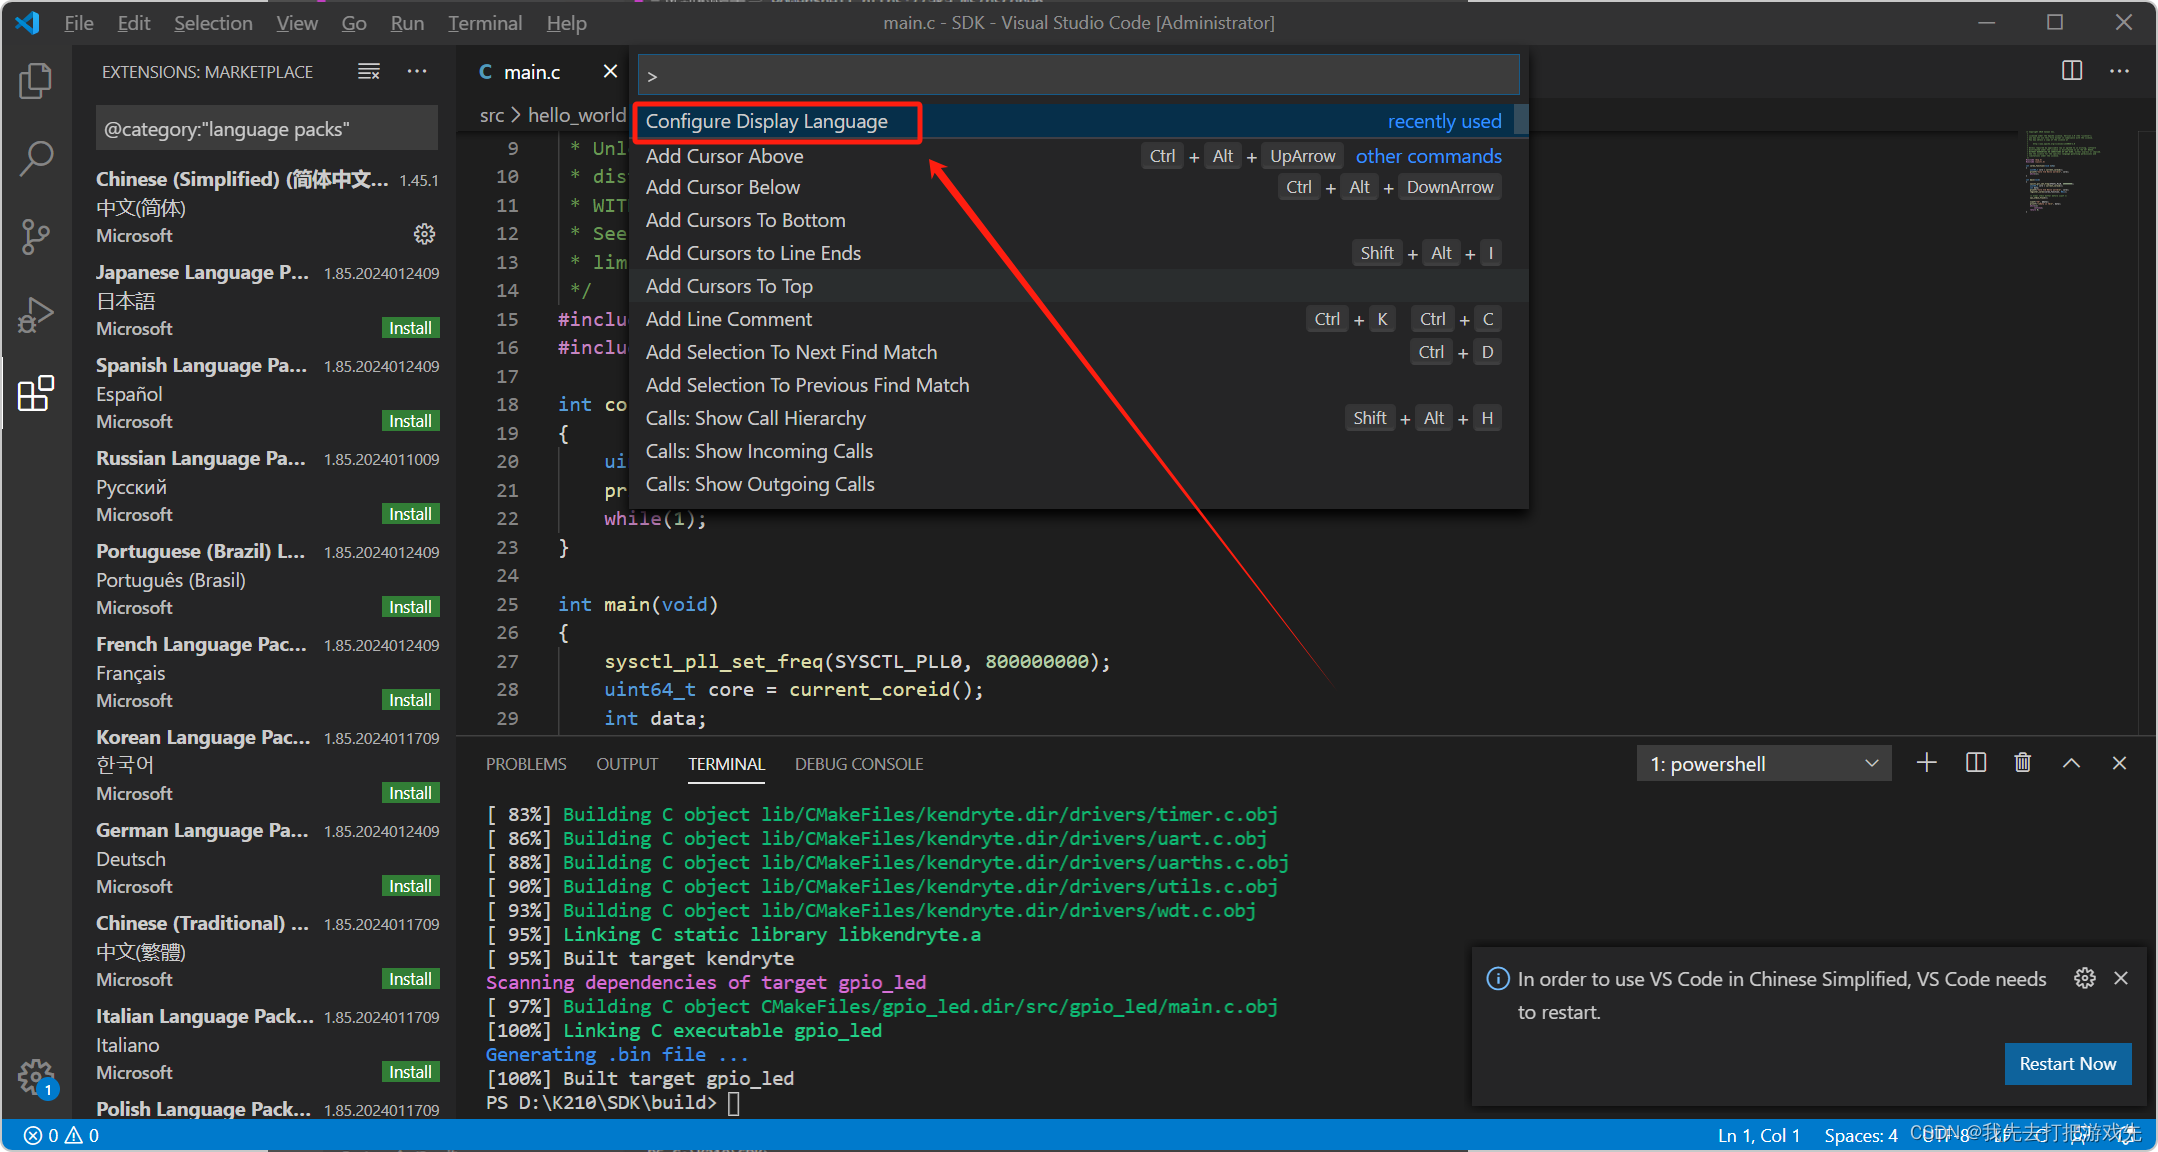Open the powershell terminal selector dropdown

click(1764, 764)
